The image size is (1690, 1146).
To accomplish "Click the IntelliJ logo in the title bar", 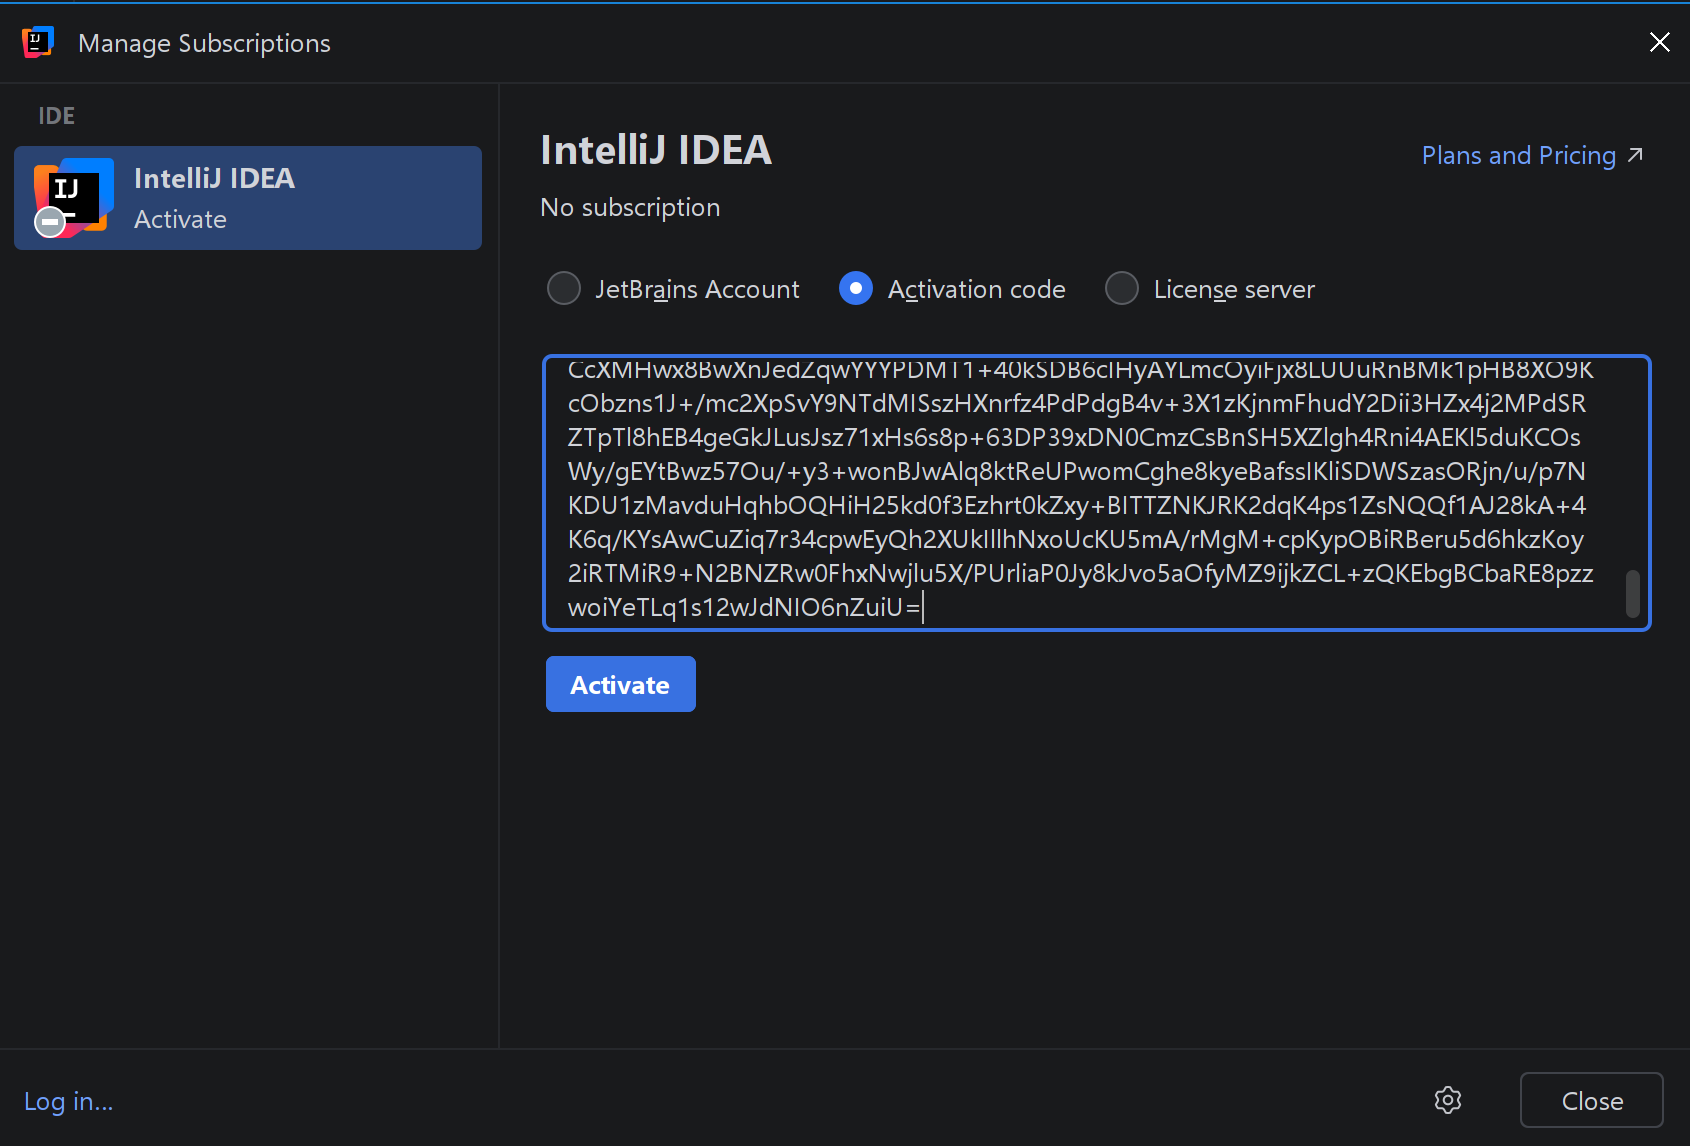I will pyautogui.click(x=37, y=42).
